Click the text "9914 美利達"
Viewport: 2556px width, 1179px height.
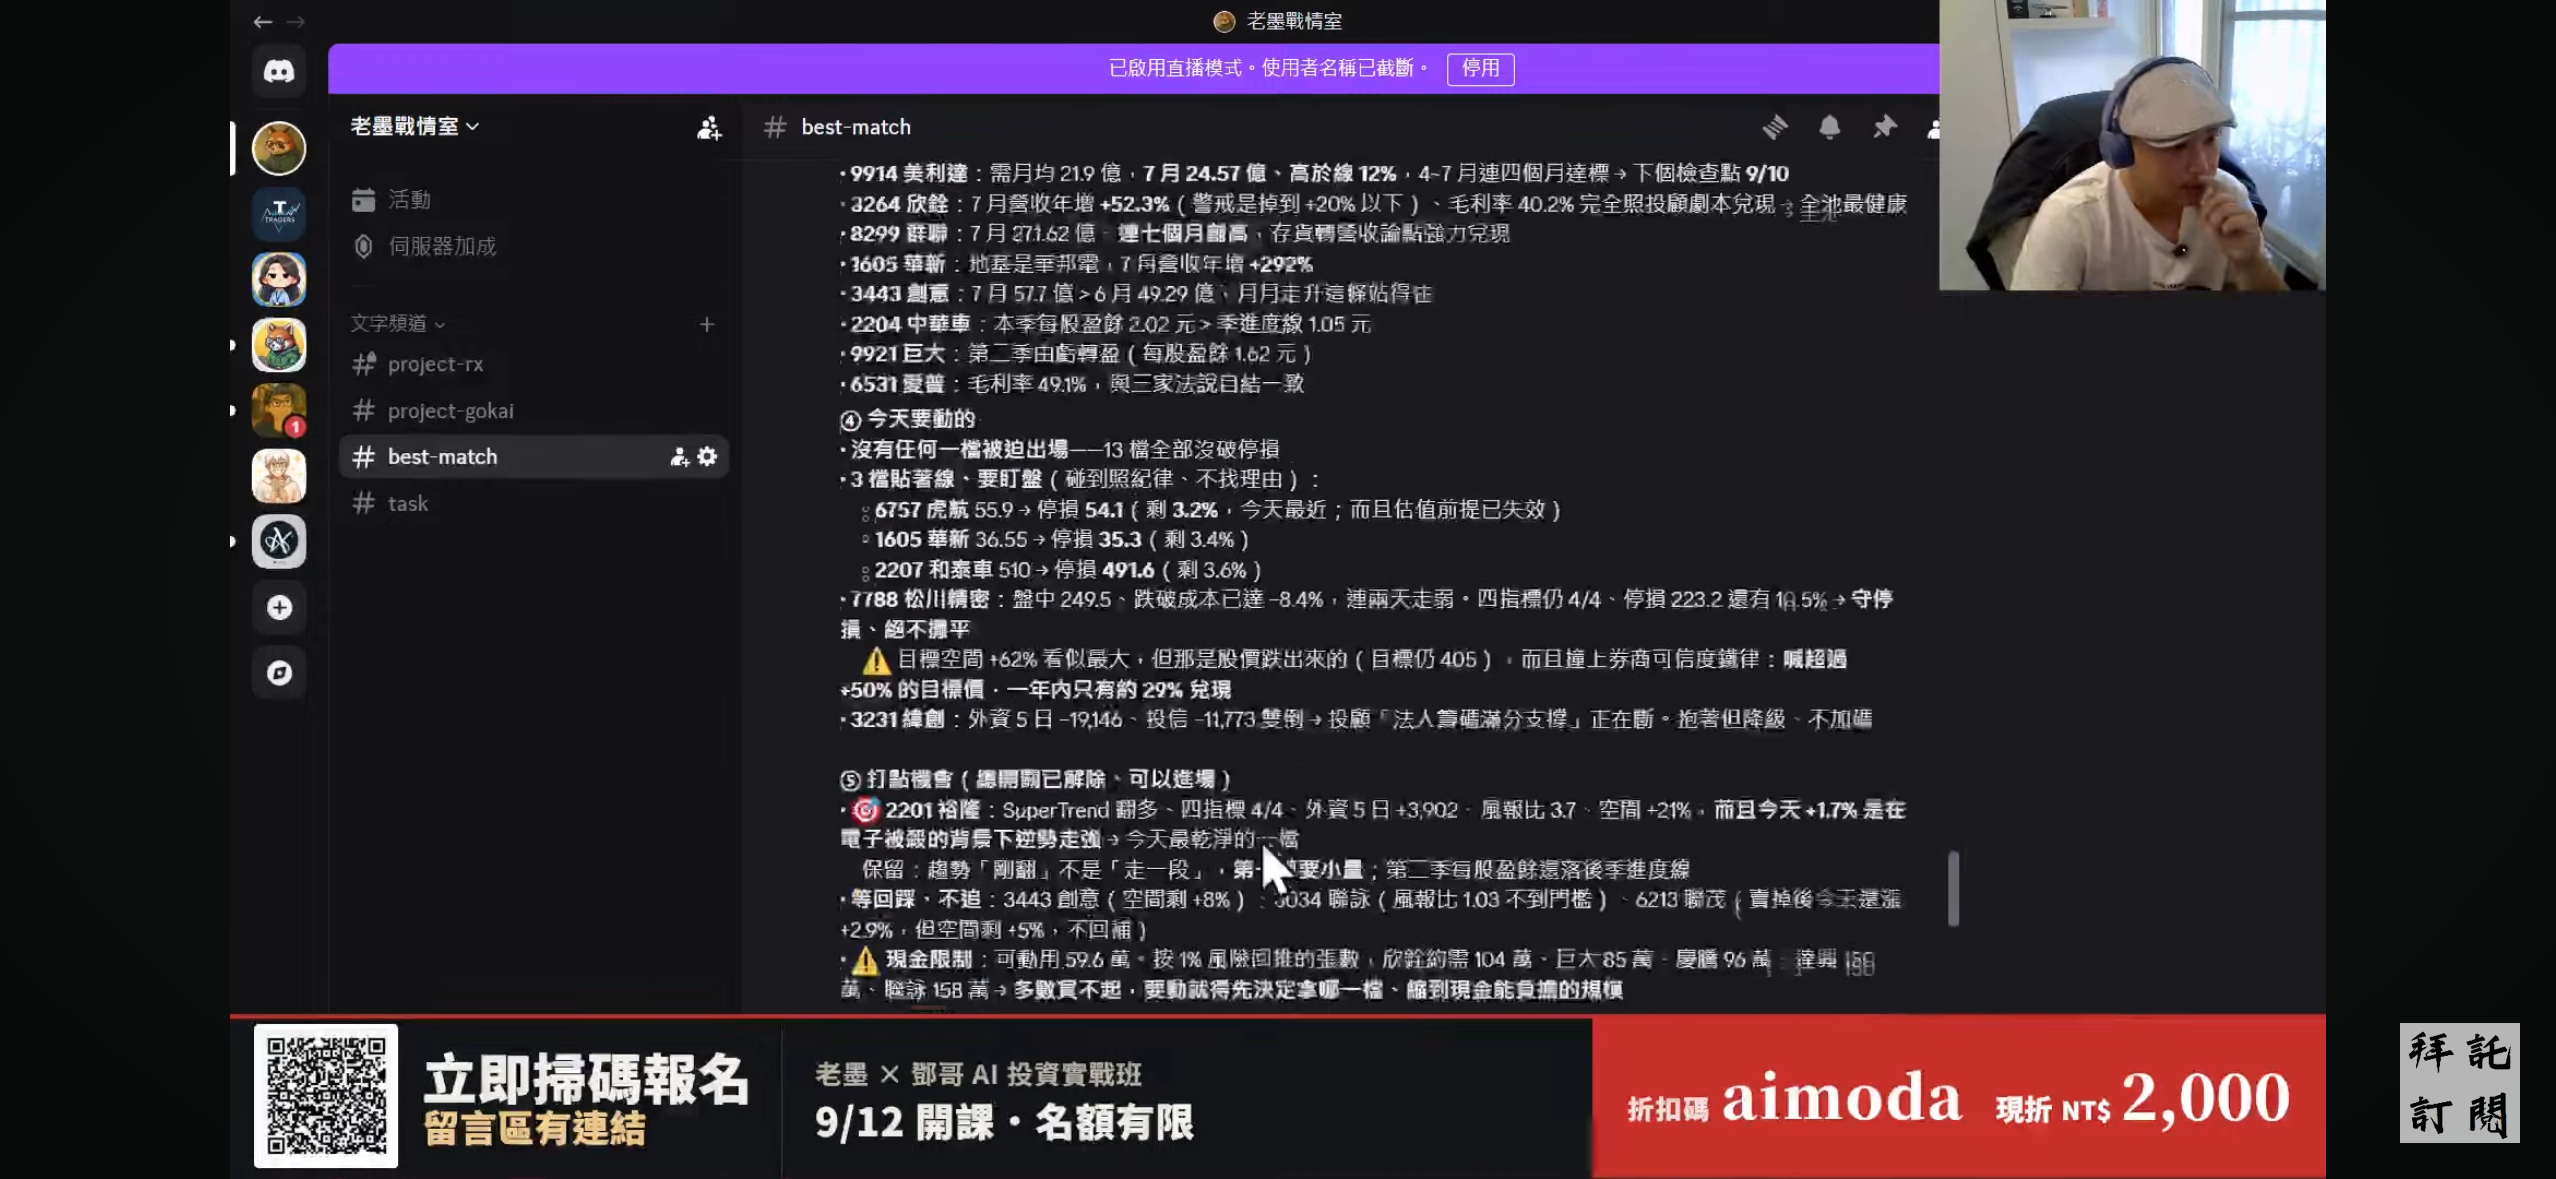point(909,173)
